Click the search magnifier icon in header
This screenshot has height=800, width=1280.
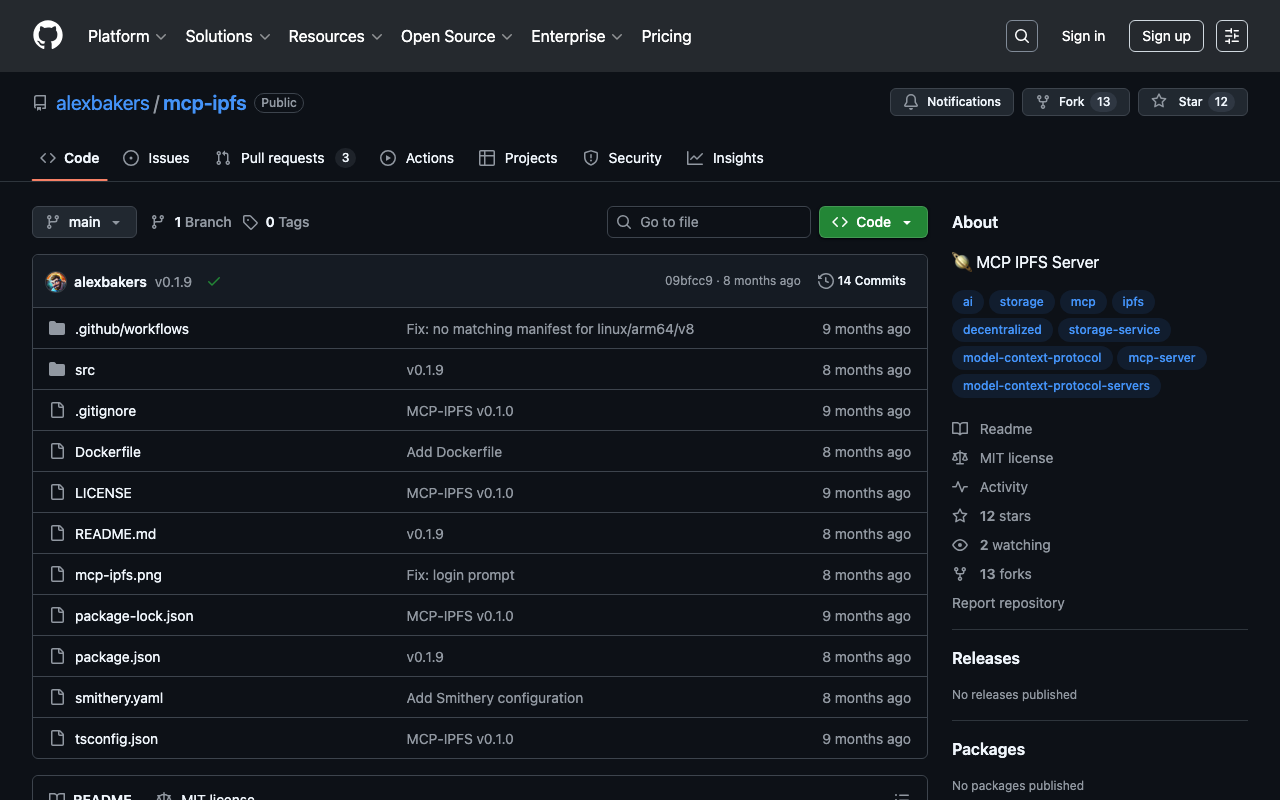click(1021, 36)
